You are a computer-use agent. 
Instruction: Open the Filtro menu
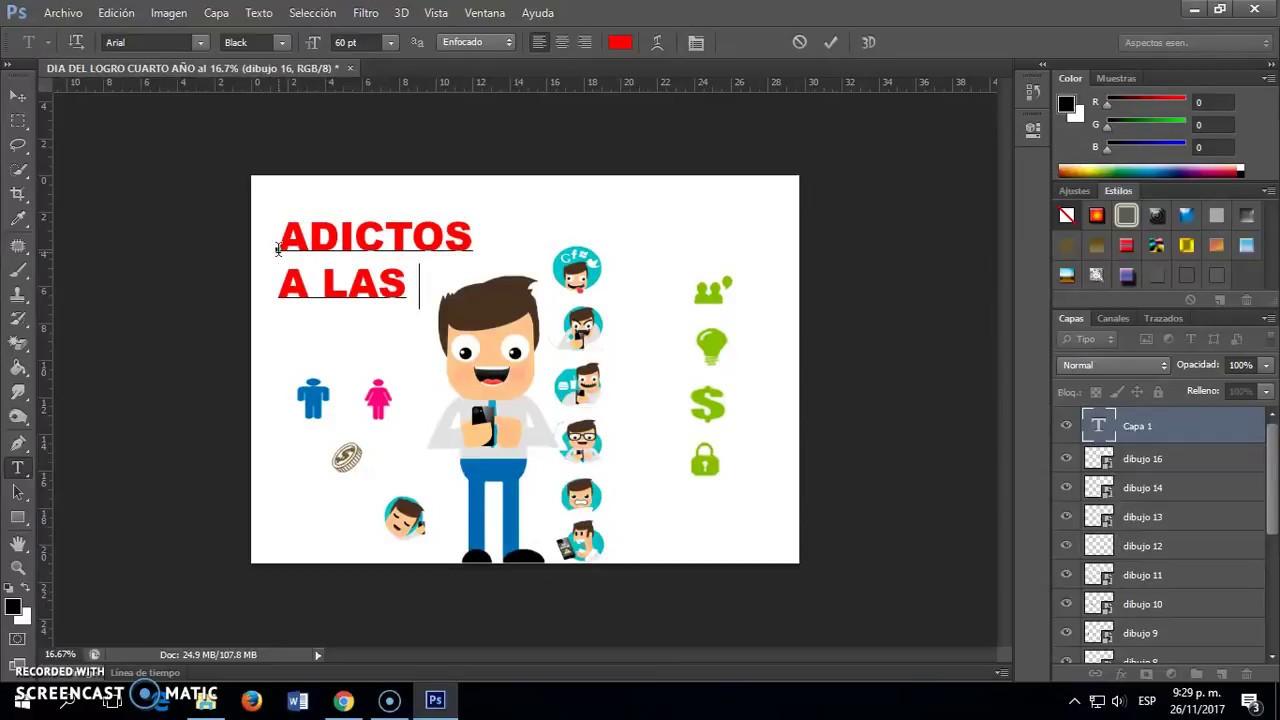(365, 13)
